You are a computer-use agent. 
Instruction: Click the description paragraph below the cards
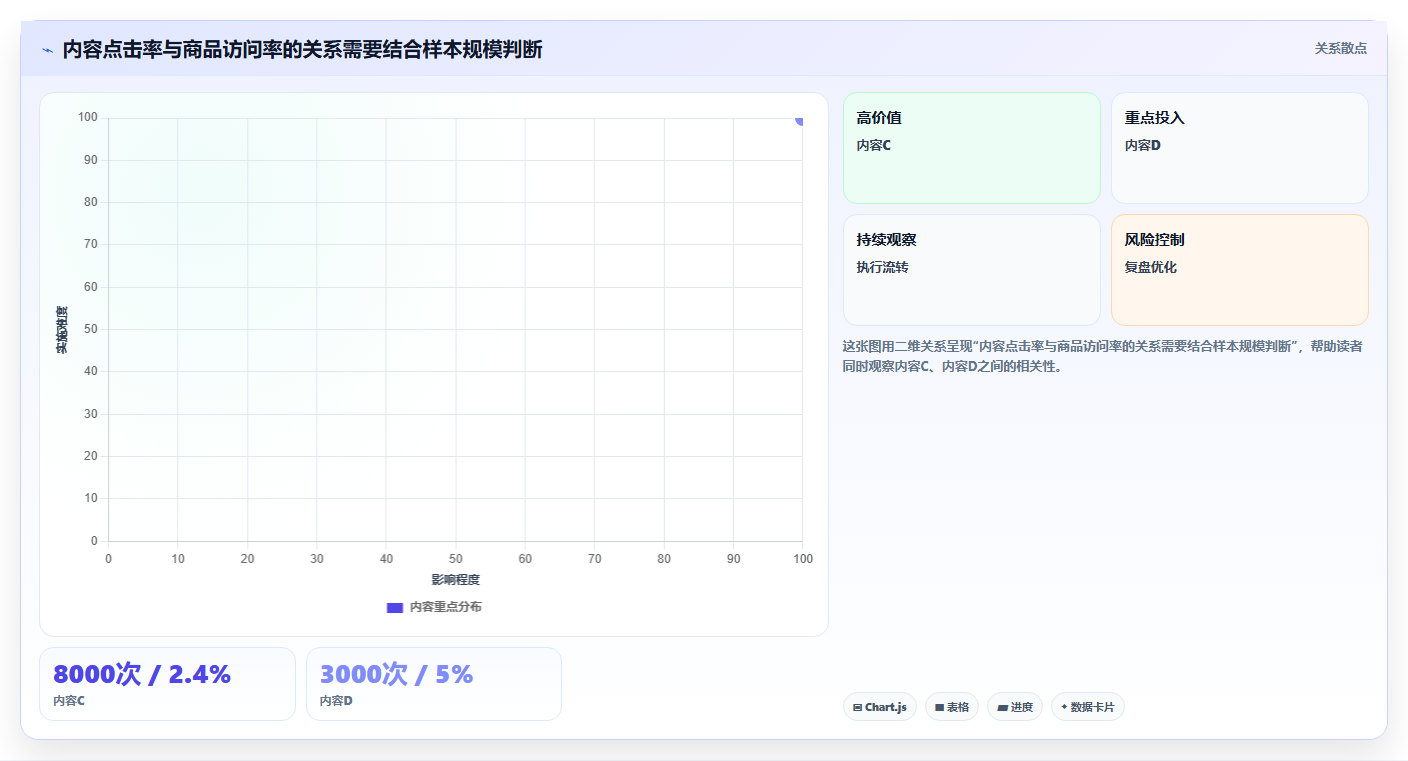(x=1102, y=356)
